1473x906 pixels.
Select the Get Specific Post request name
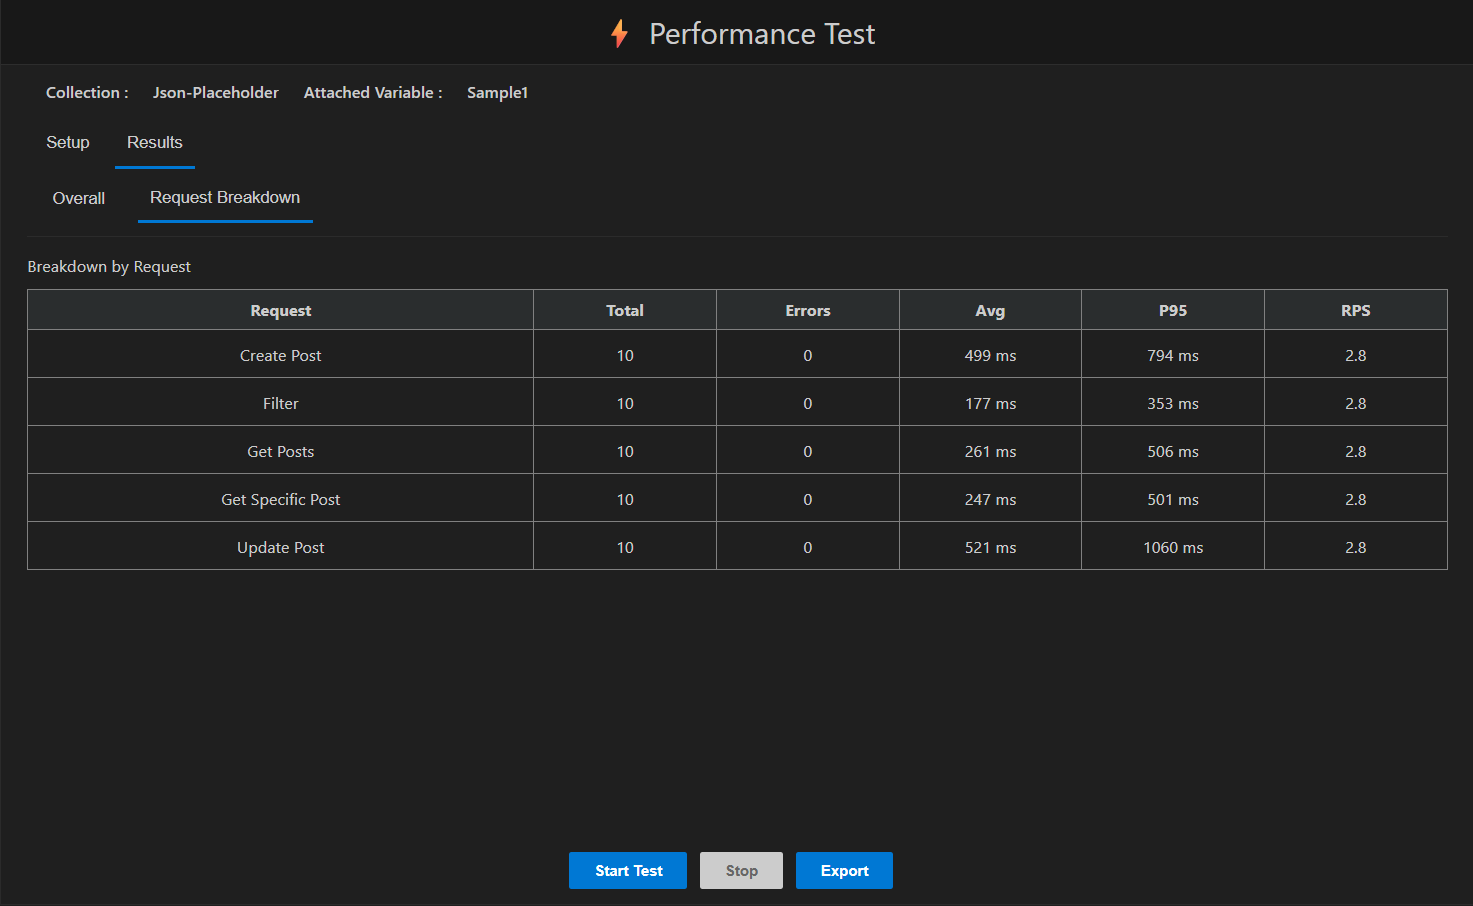[281, 499]
